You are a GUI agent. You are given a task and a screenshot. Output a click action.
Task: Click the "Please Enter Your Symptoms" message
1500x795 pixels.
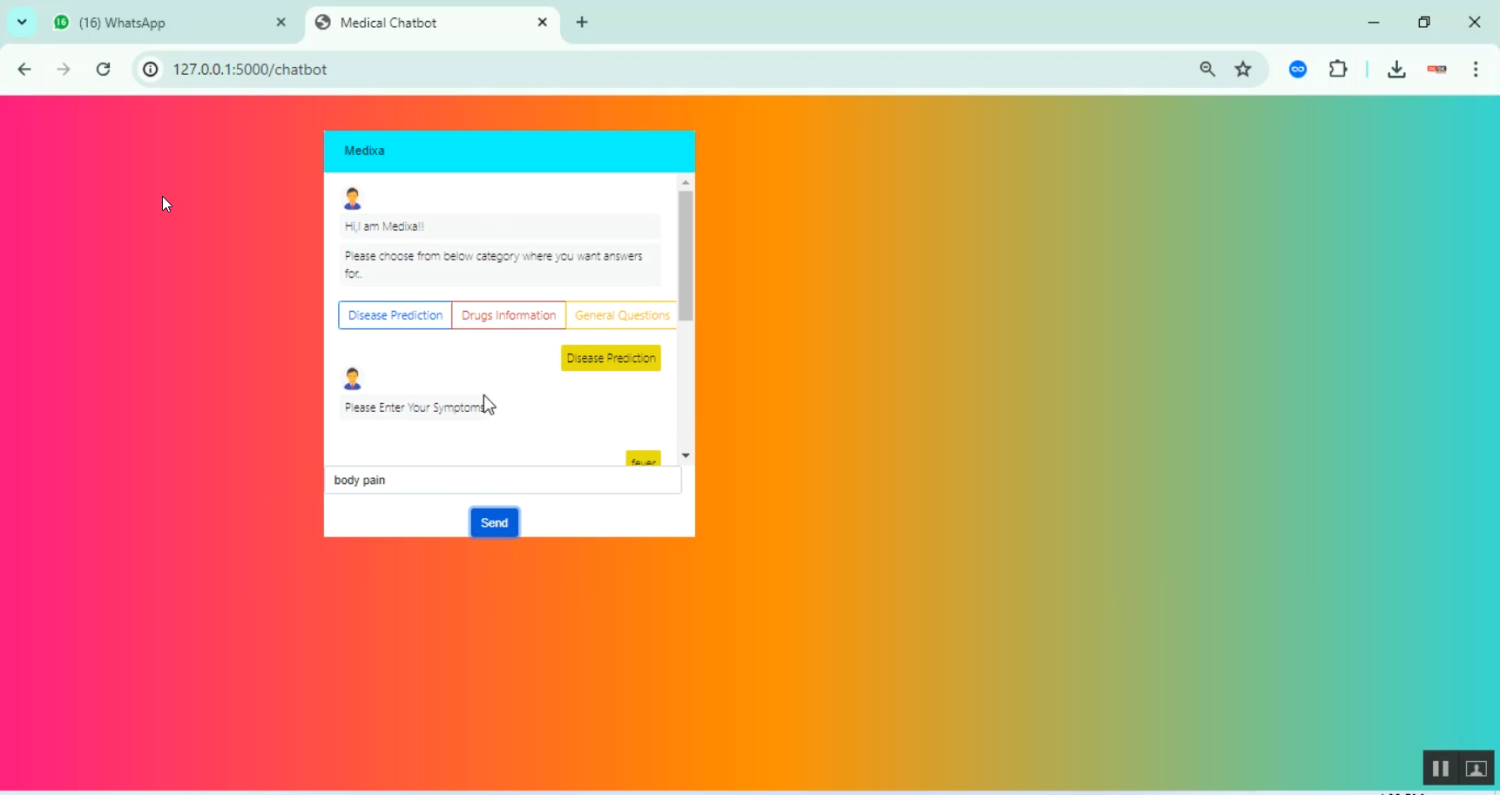[415, 408]
